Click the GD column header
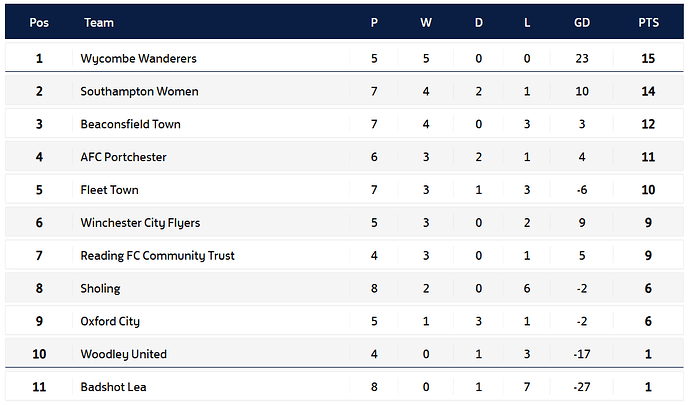Image resolution: width=690 pixels, height=405 pixels. (x=582, y=23)
